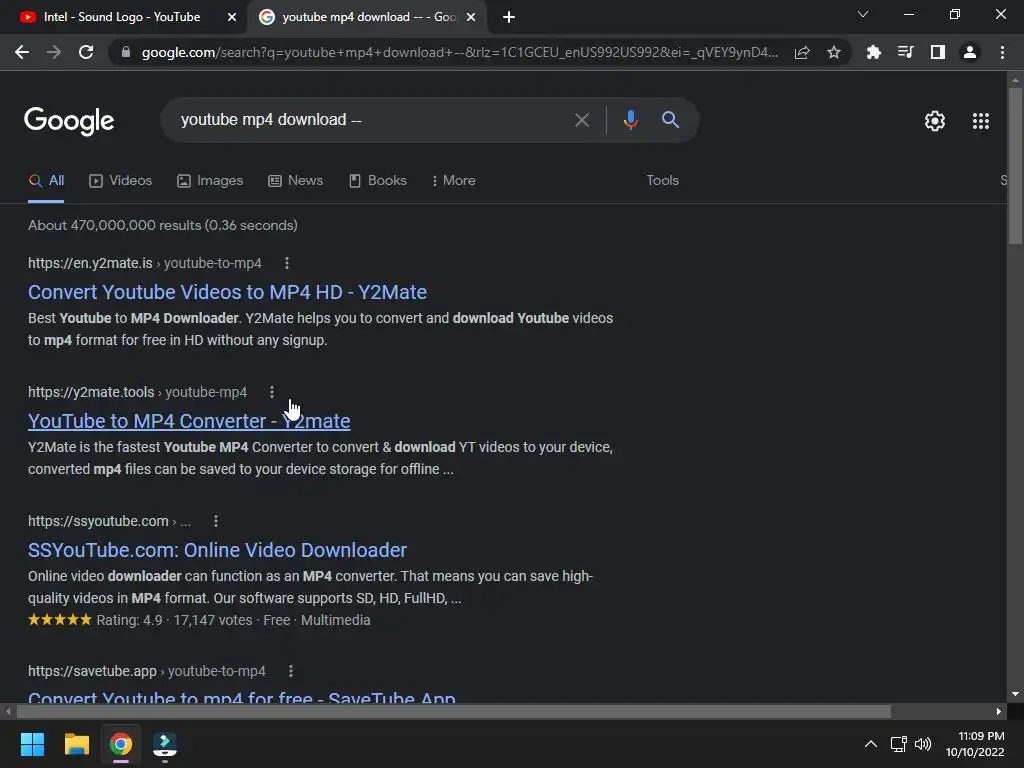
Task: Switch to the Intel - Sound Logo YouTube tab
Action: (121, 17)
